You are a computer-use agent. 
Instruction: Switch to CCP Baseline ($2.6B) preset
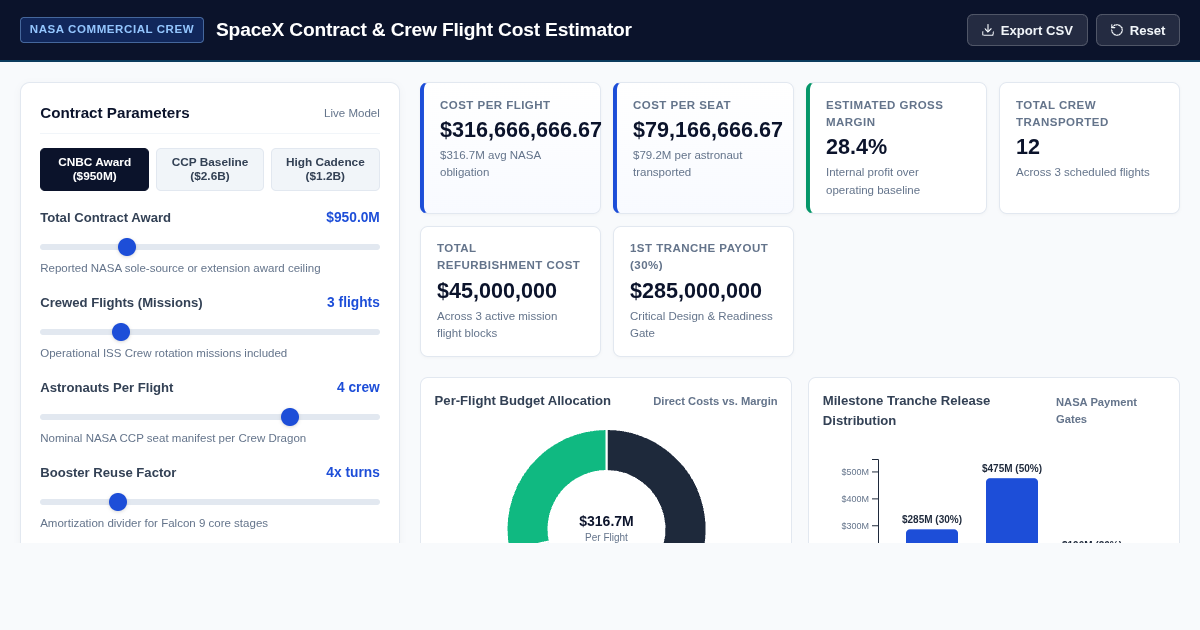coord(210,169)
